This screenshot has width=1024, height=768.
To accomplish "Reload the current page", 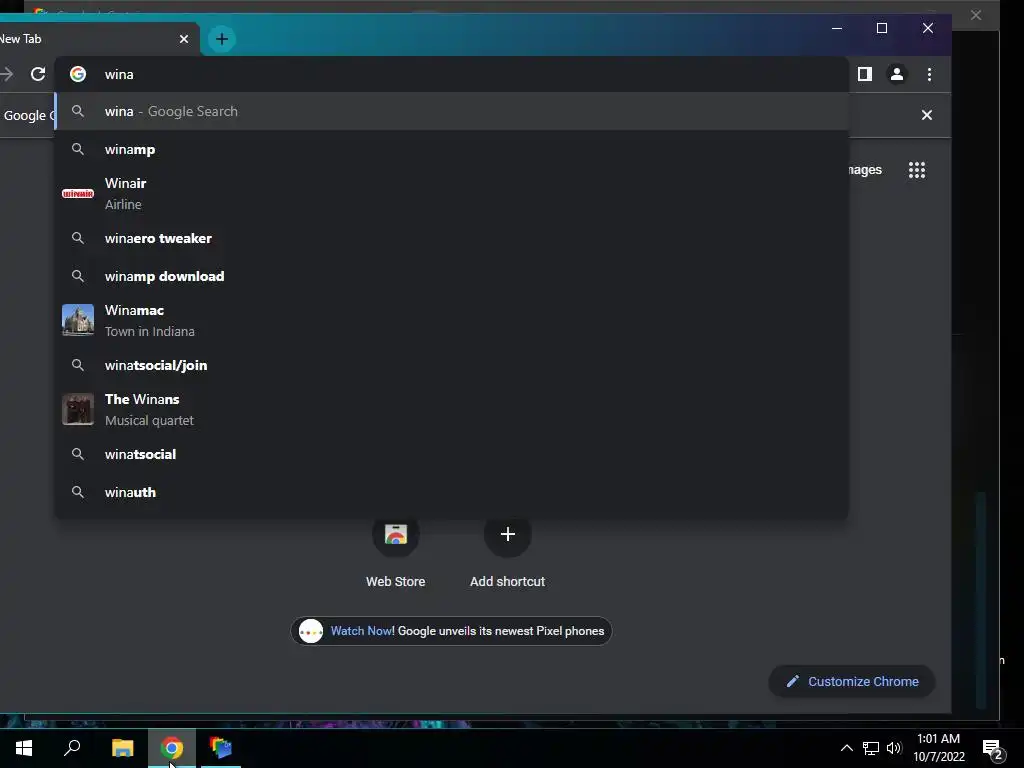I will (38, 74).
